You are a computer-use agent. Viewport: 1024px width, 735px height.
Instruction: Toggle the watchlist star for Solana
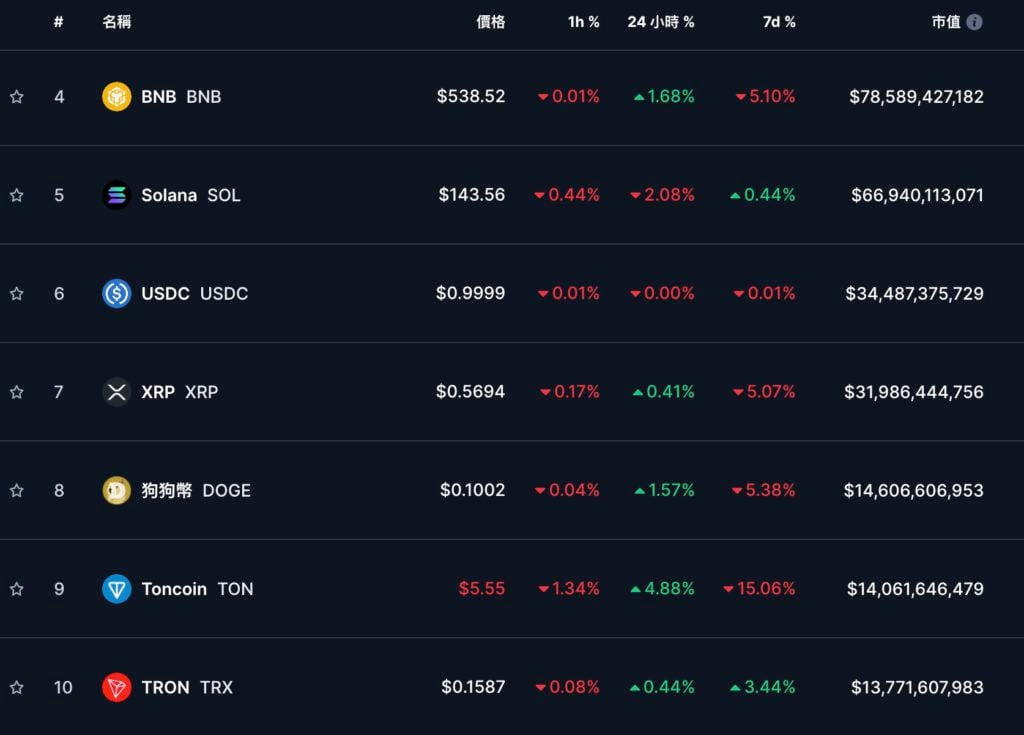(17, 195)
